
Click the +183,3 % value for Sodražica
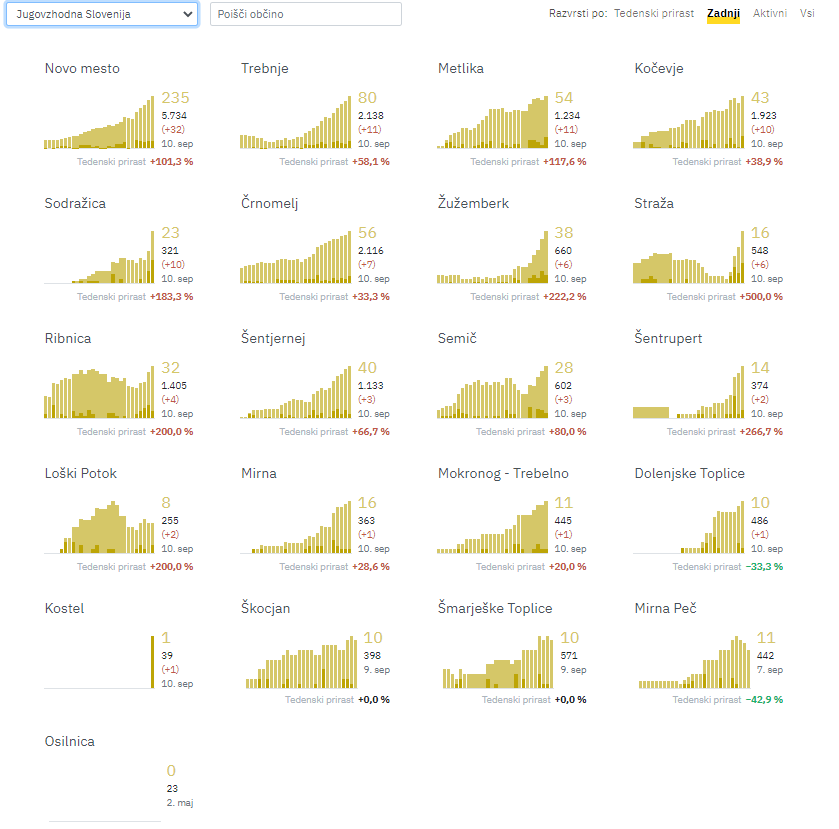(x=171, y=296)
